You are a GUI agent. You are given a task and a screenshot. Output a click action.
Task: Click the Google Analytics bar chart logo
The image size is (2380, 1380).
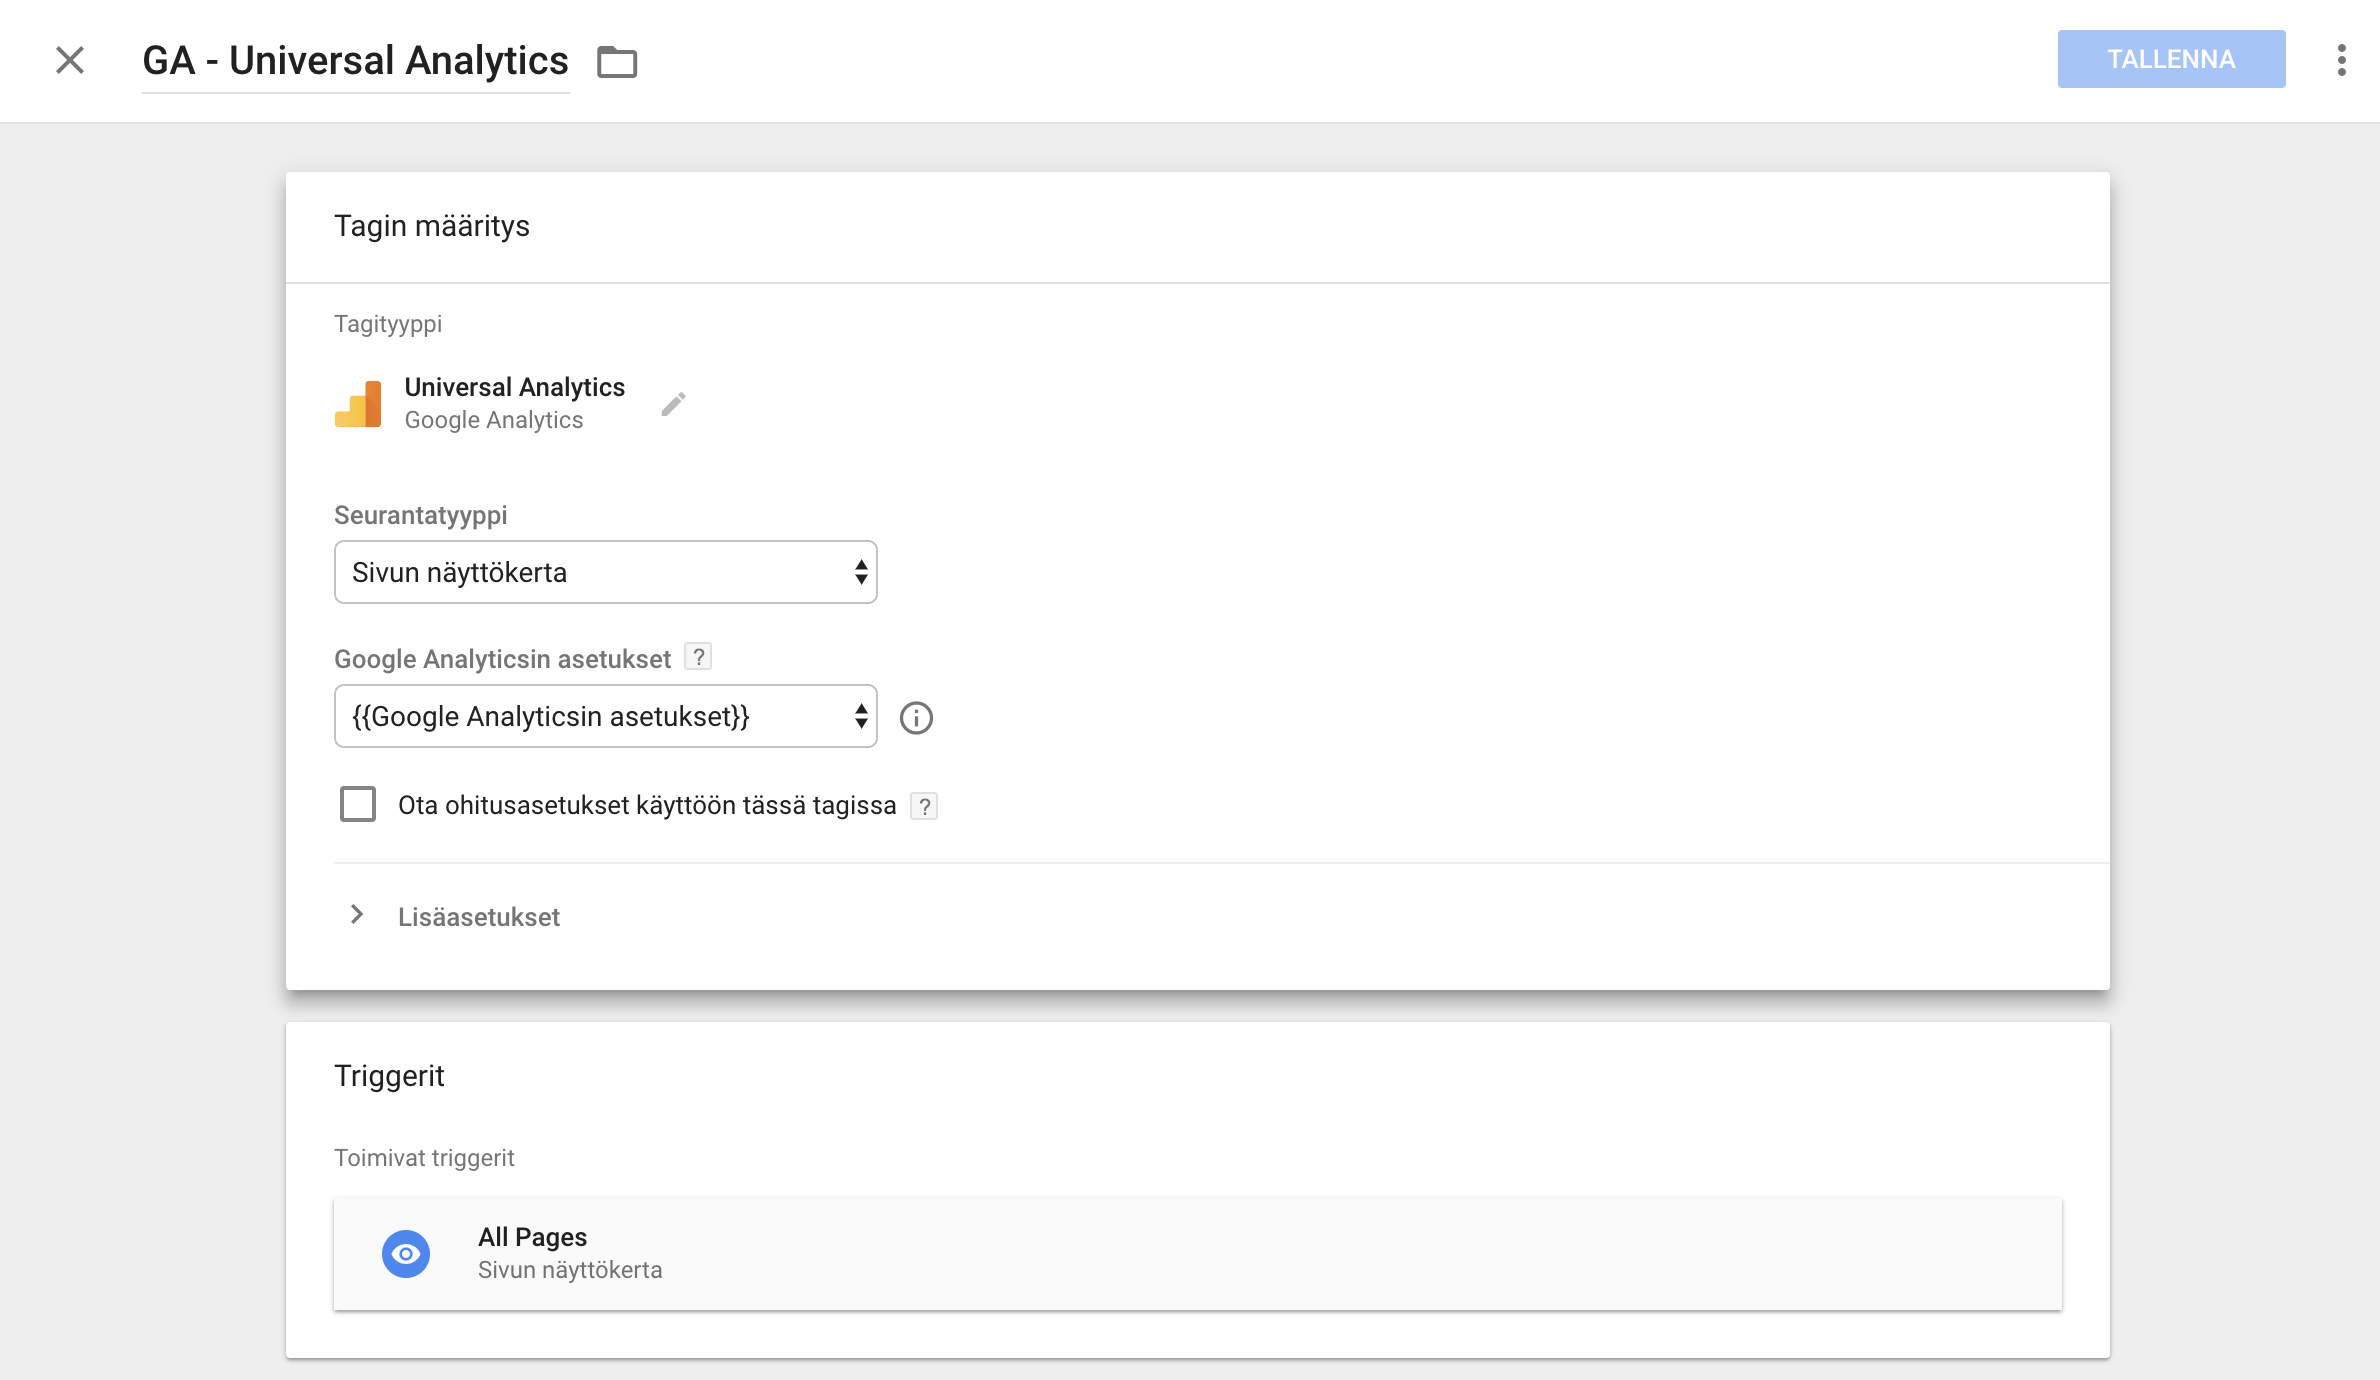(358, 404)
